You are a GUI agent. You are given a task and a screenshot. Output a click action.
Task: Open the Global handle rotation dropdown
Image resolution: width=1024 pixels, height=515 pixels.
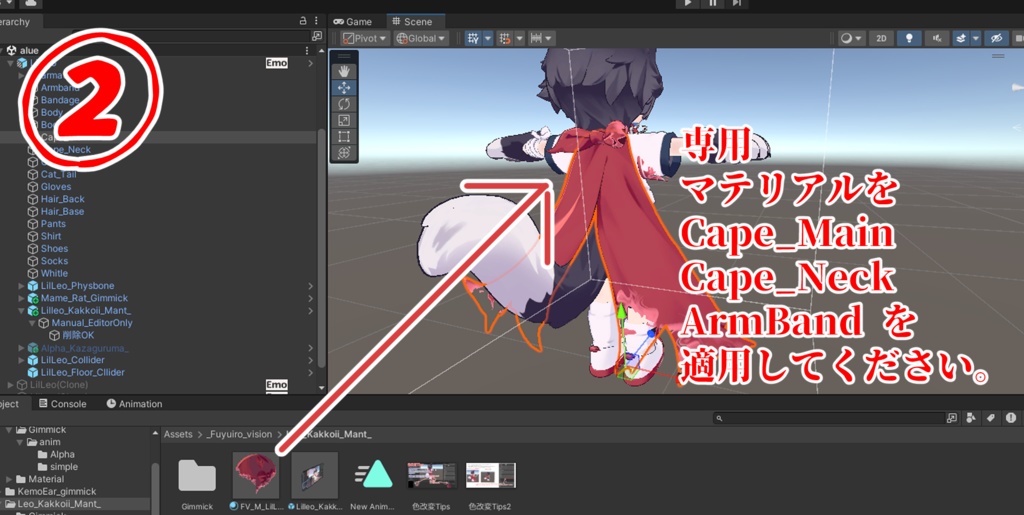pyautogui.click(x=421, y=39)
